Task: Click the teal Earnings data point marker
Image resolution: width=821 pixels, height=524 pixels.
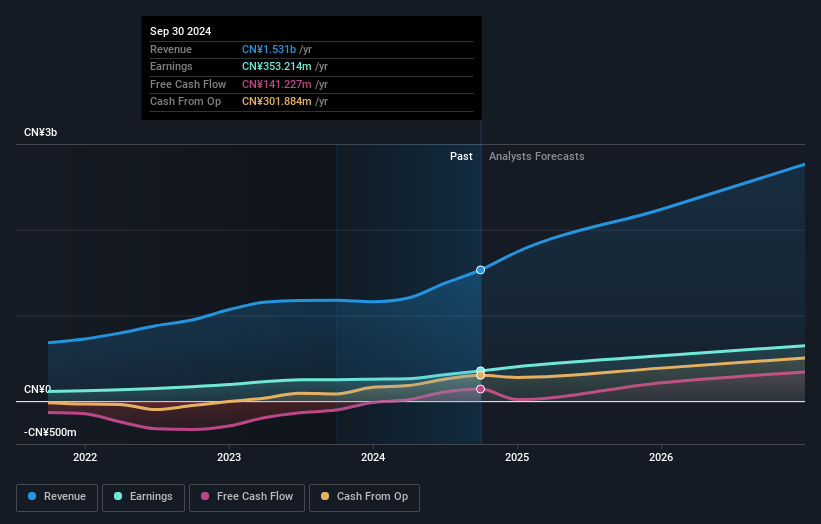Action: pos(481,371)
